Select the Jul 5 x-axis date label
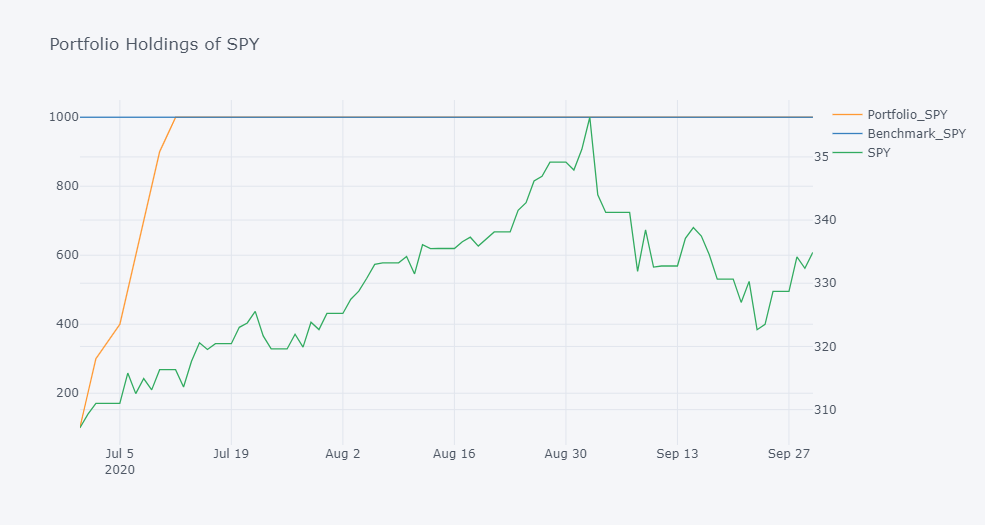Screen dimensions: 985x525 point(119,453)
